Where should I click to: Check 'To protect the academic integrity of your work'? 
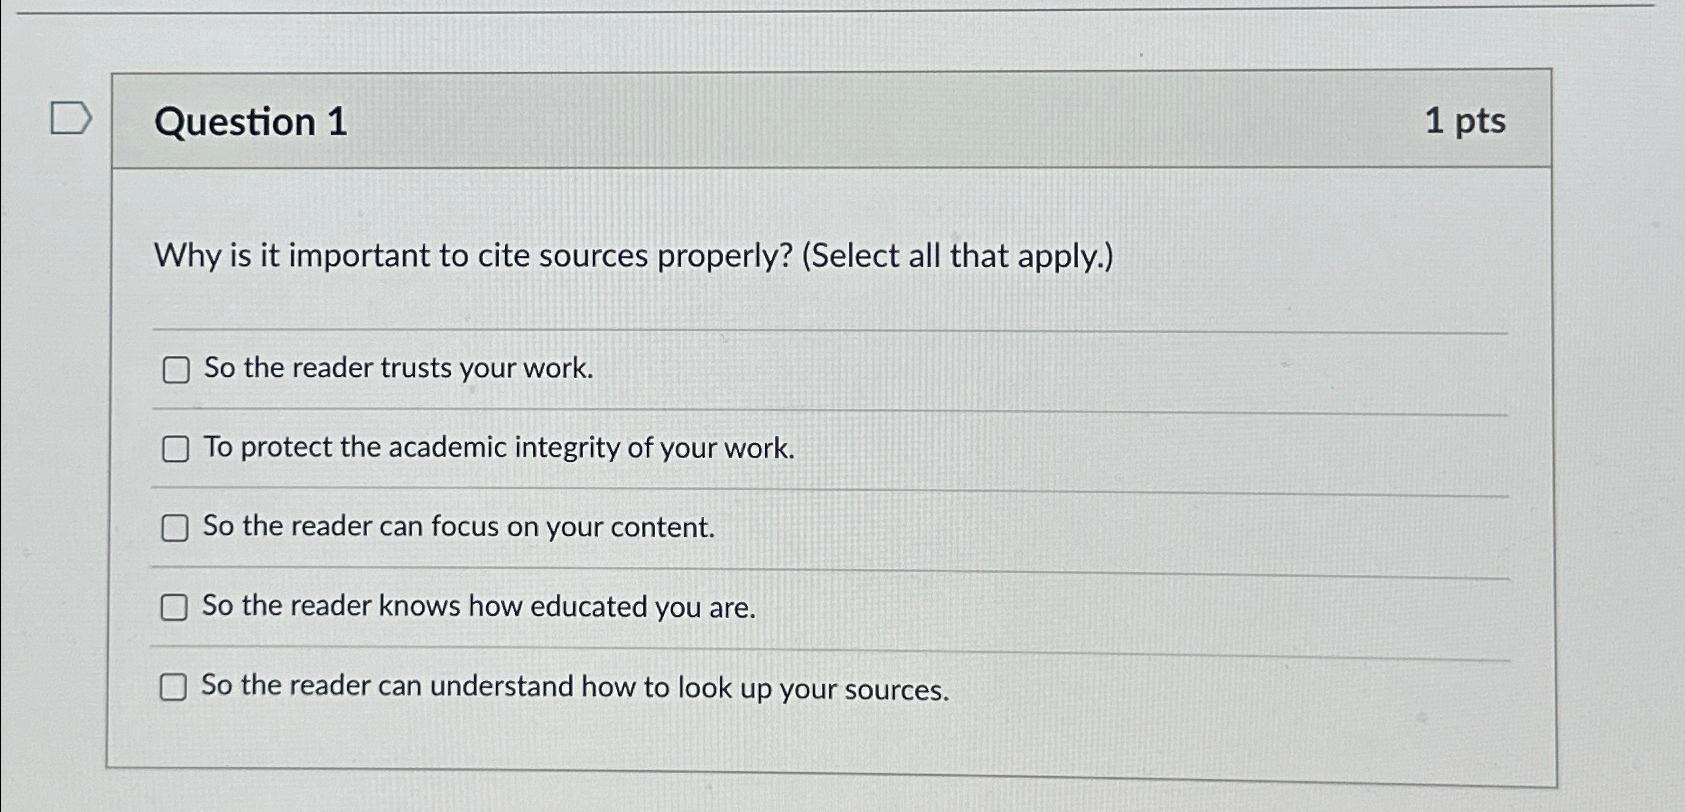pyautogui.click(x=176, y=449)
